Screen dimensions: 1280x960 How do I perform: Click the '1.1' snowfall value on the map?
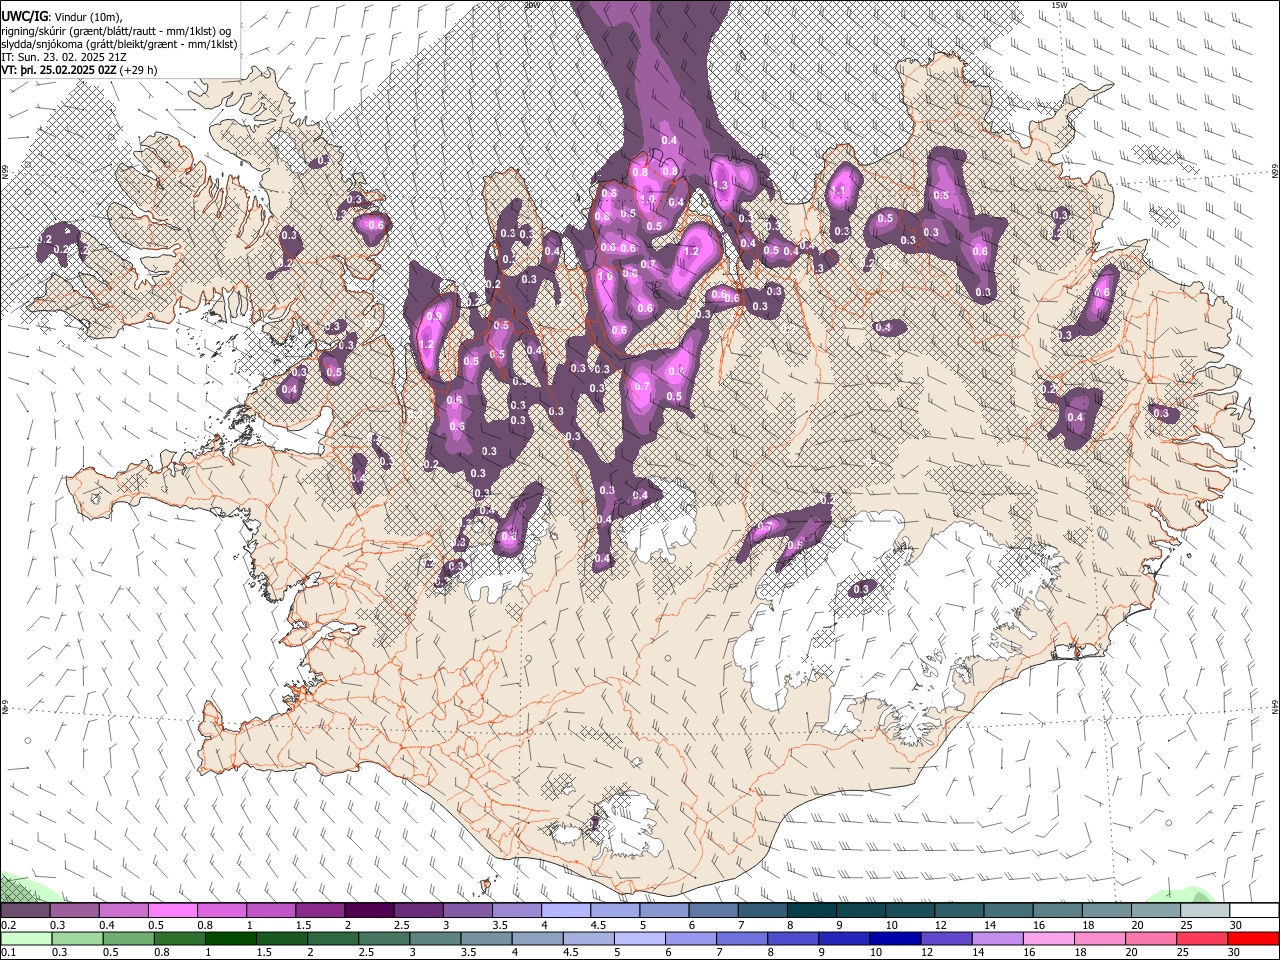coord(840,191)
